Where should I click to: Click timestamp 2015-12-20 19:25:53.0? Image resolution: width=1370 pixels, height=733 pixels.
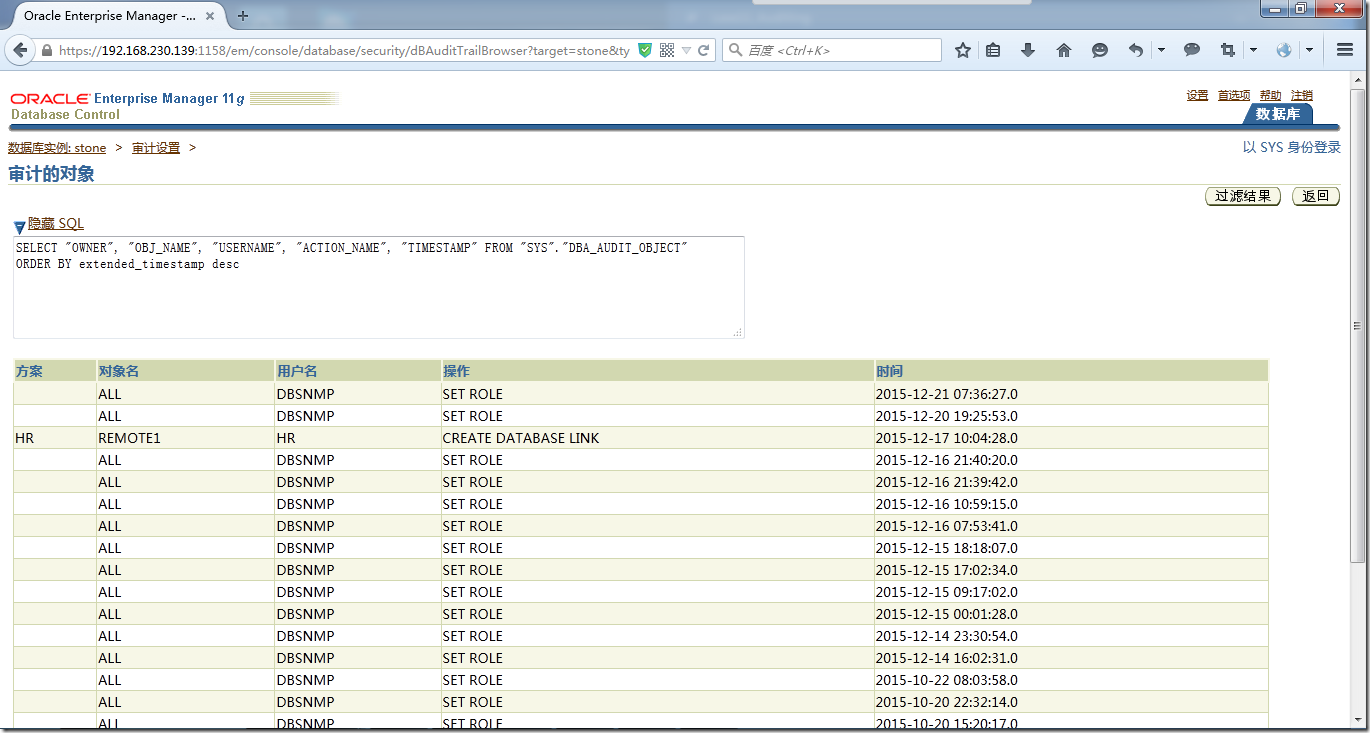(946, 416)
